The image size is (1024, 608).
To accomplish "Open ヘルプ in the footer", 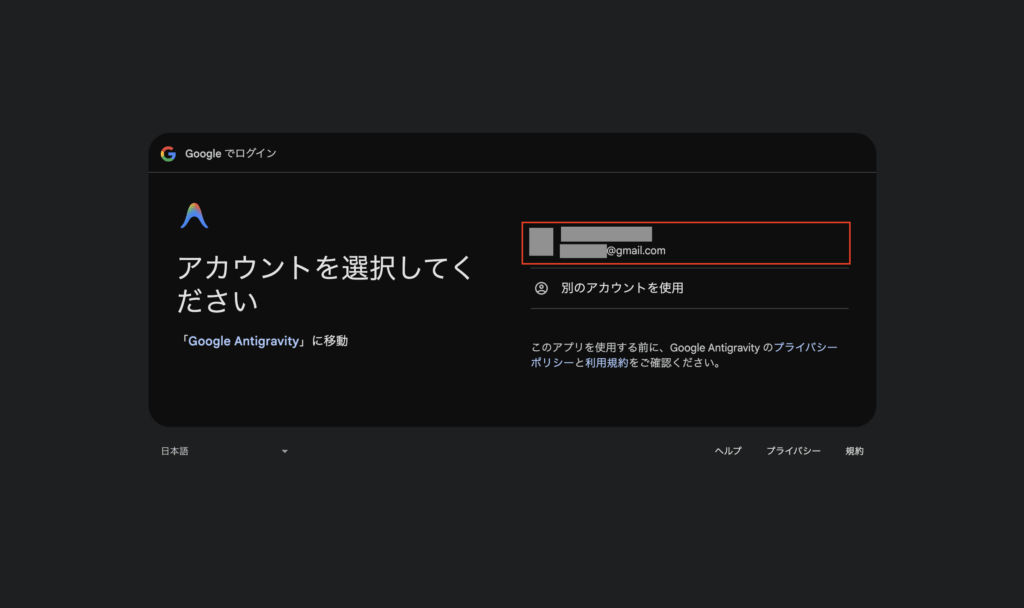I will pyautogui.click(x=728, y=451).
